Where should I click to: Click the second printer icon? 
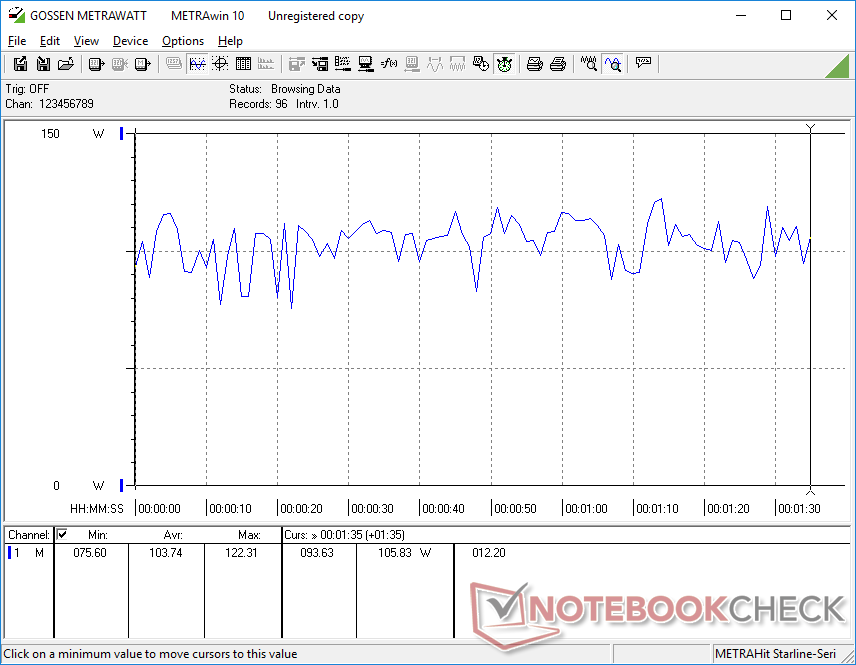point(557,64)
